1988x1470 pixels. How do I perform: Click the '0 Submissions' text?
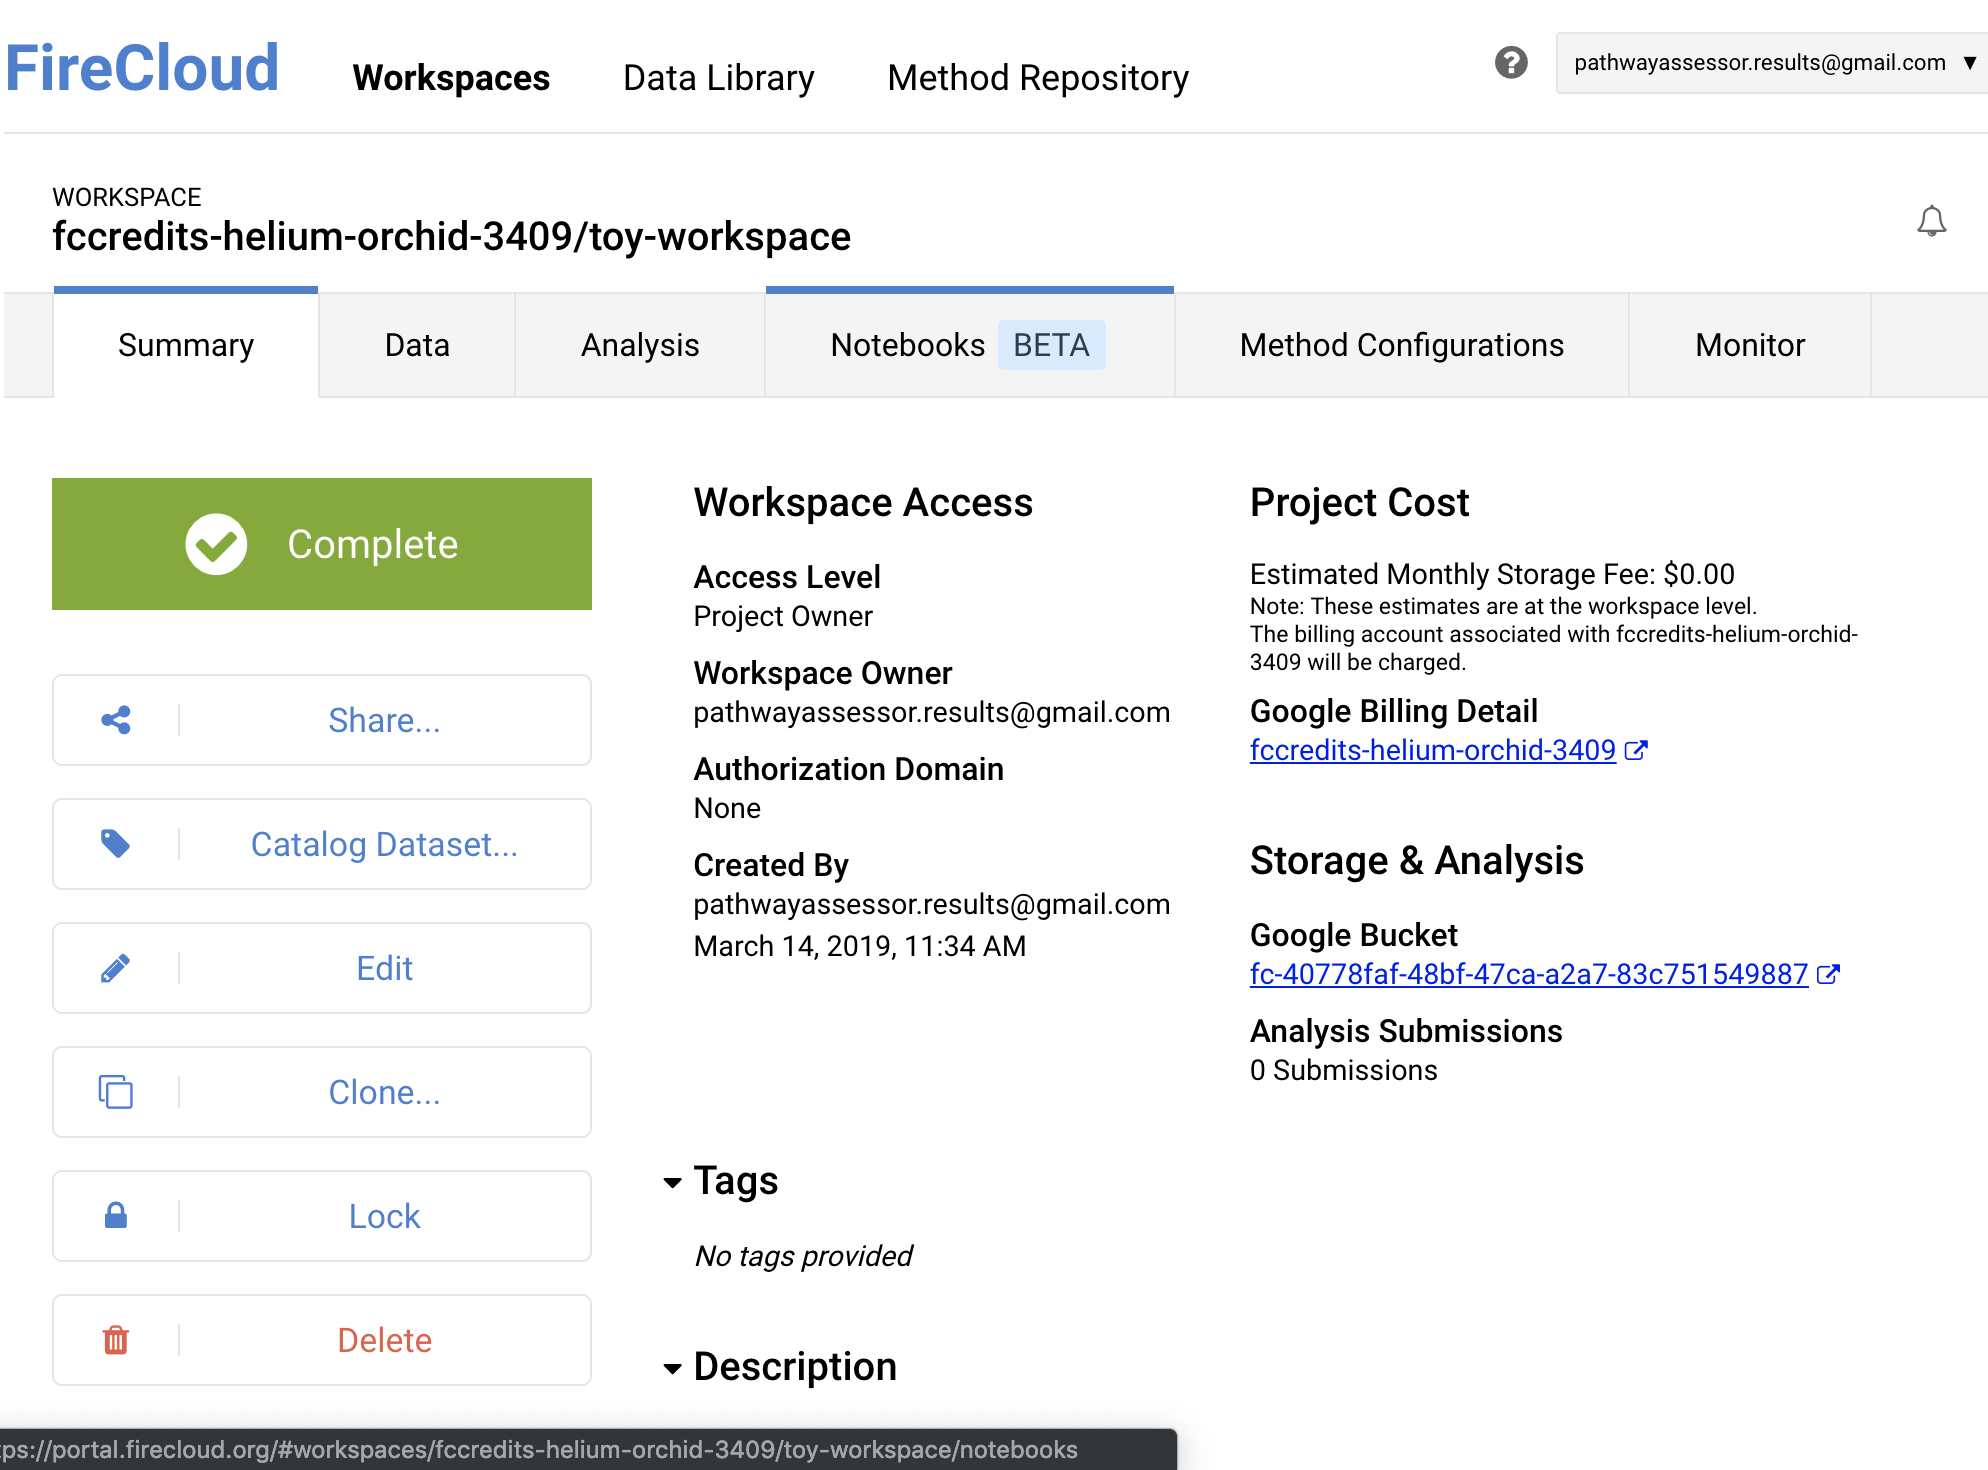tap(1343, 1070)
